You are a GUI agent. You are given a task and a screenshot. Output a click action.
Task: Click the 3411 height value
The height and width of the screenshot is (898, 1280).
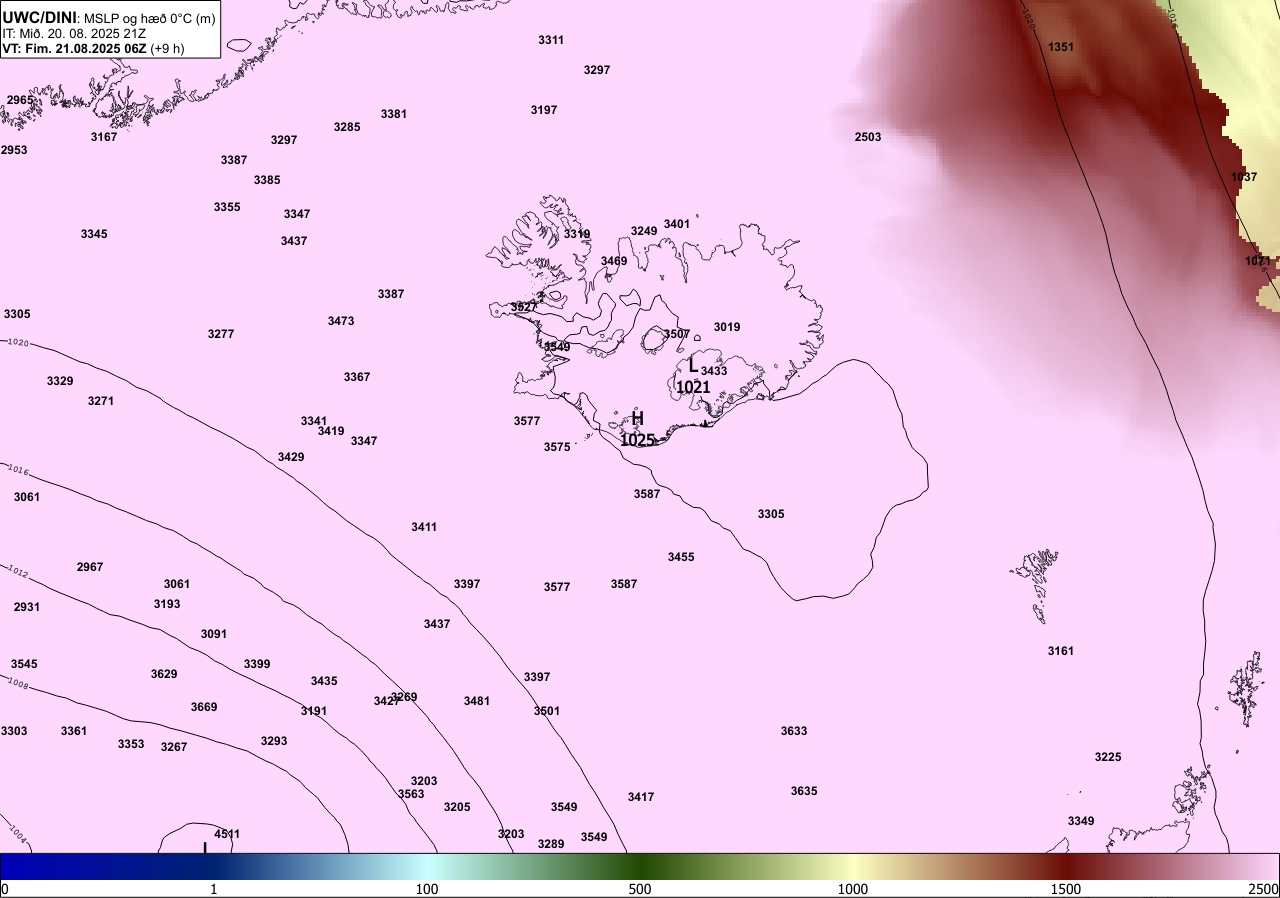click(424, 527)
